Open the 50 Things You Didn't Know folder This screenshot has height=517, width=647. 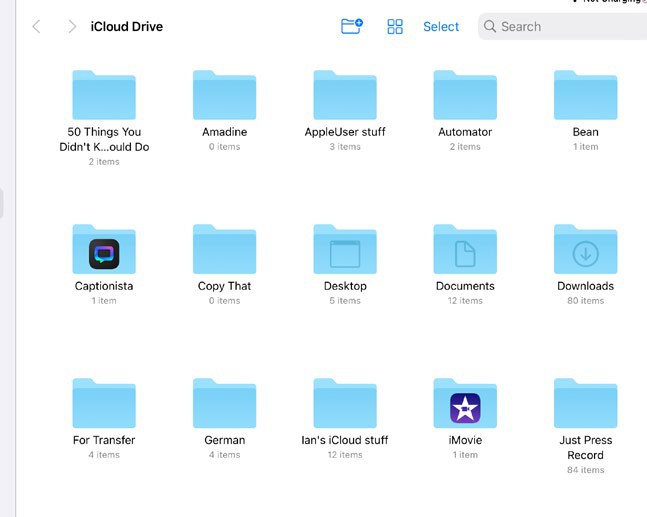104,95
